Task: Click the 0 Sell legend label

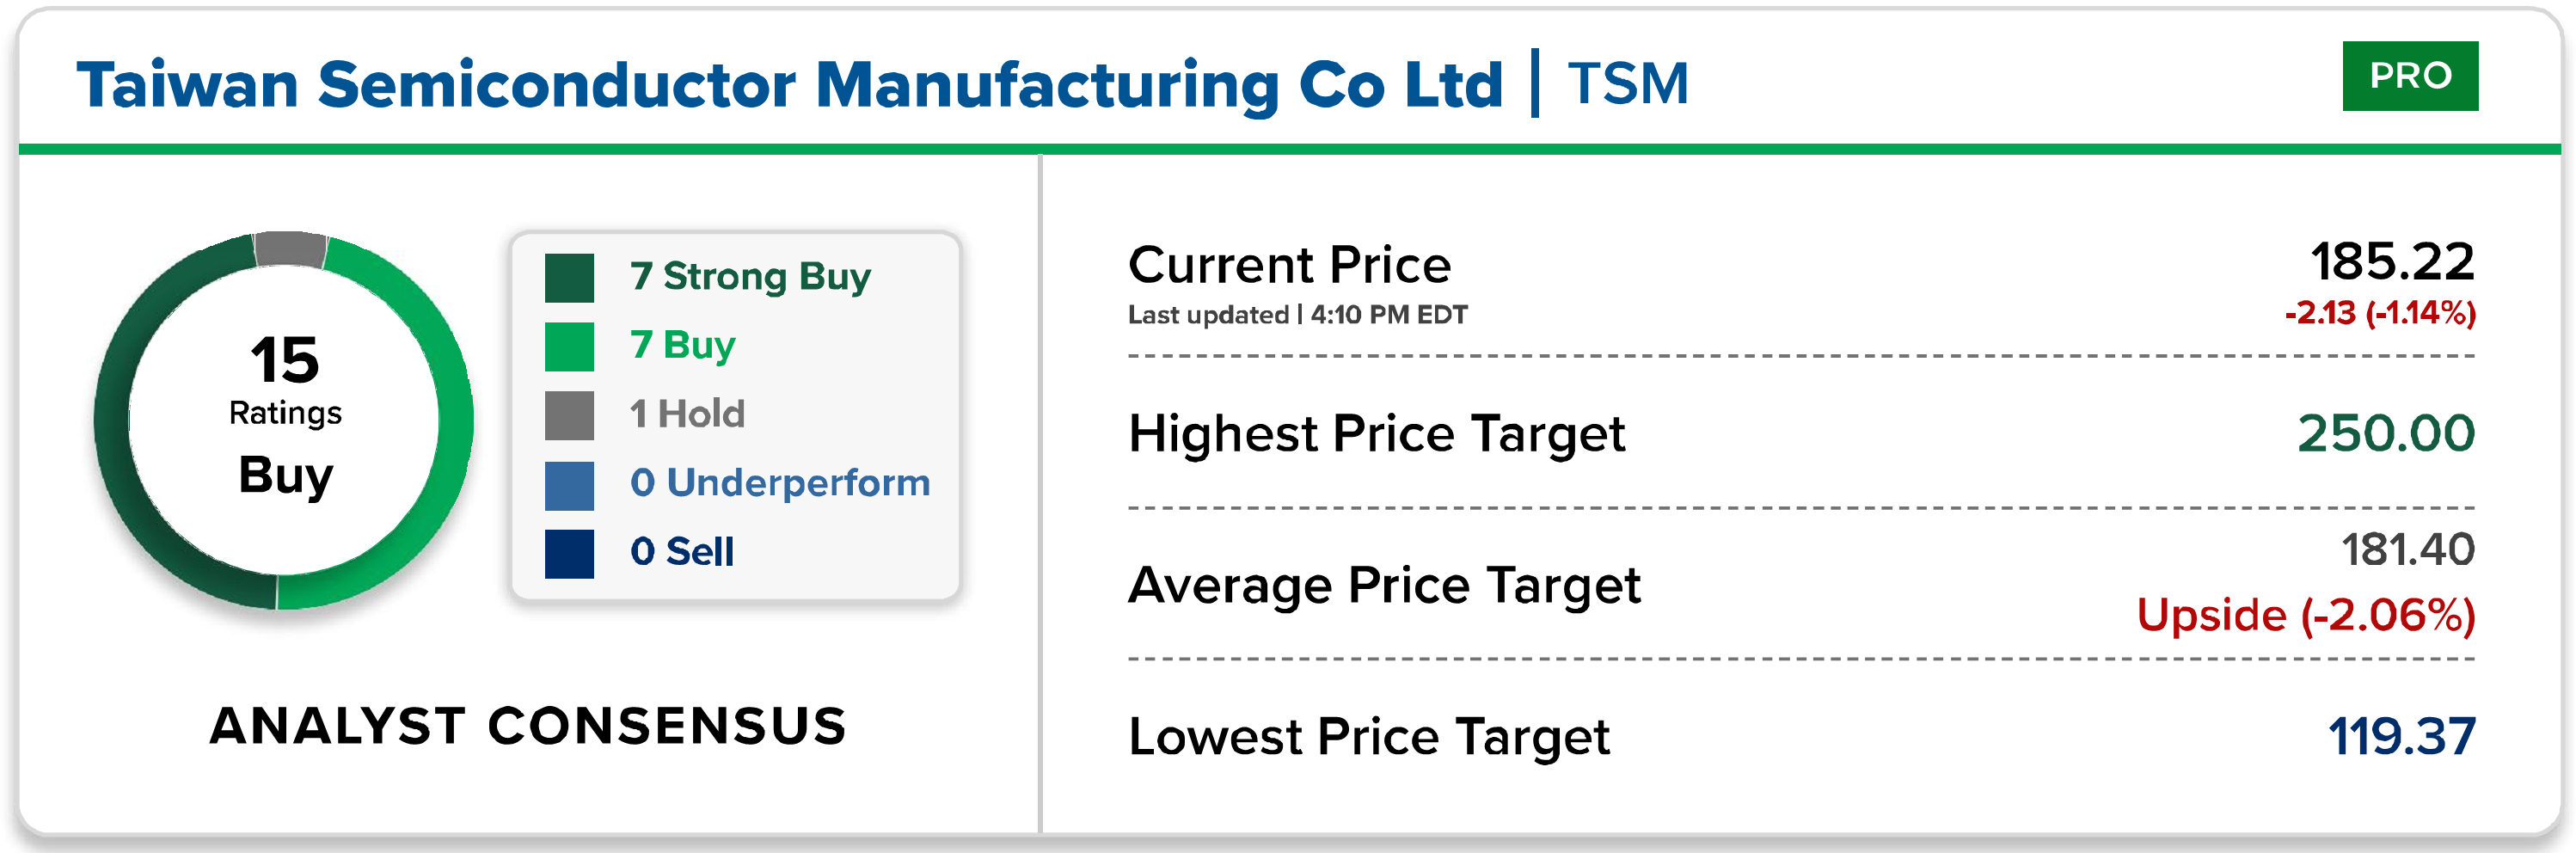Action: (682, 552)
